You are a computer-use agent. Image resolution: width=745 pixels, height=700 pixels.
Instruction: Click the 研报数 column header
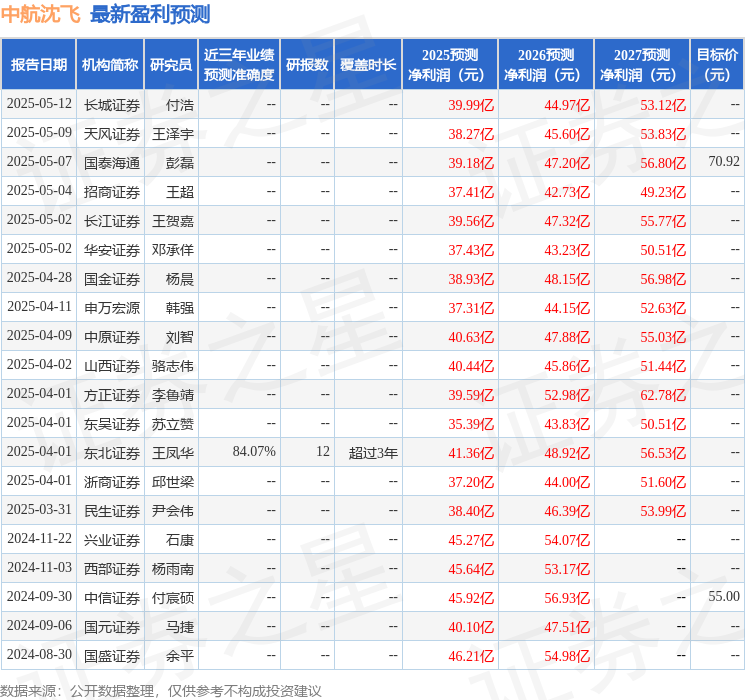coord(307,65)
